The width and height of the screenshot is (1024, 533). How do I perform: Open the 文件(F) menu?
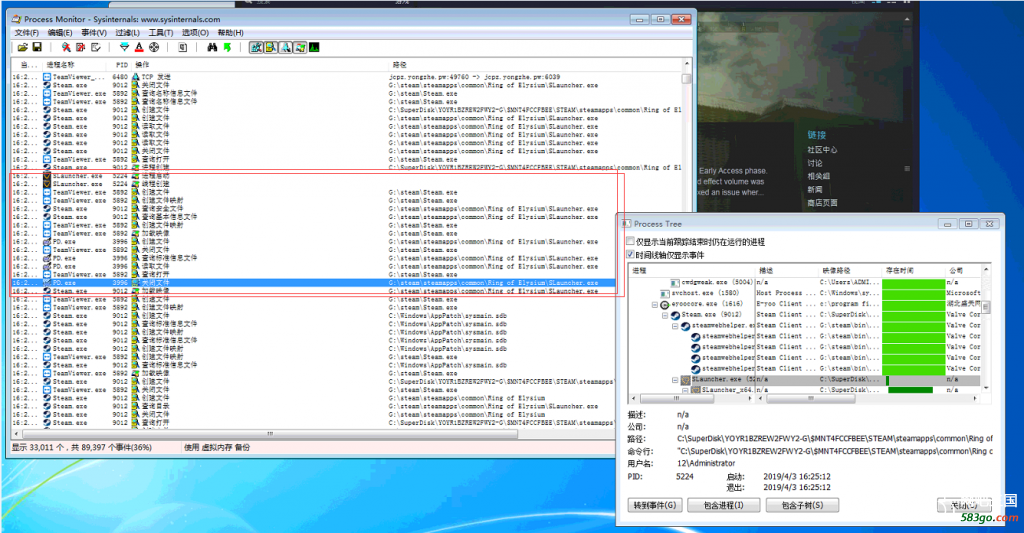tap(26, 33)
